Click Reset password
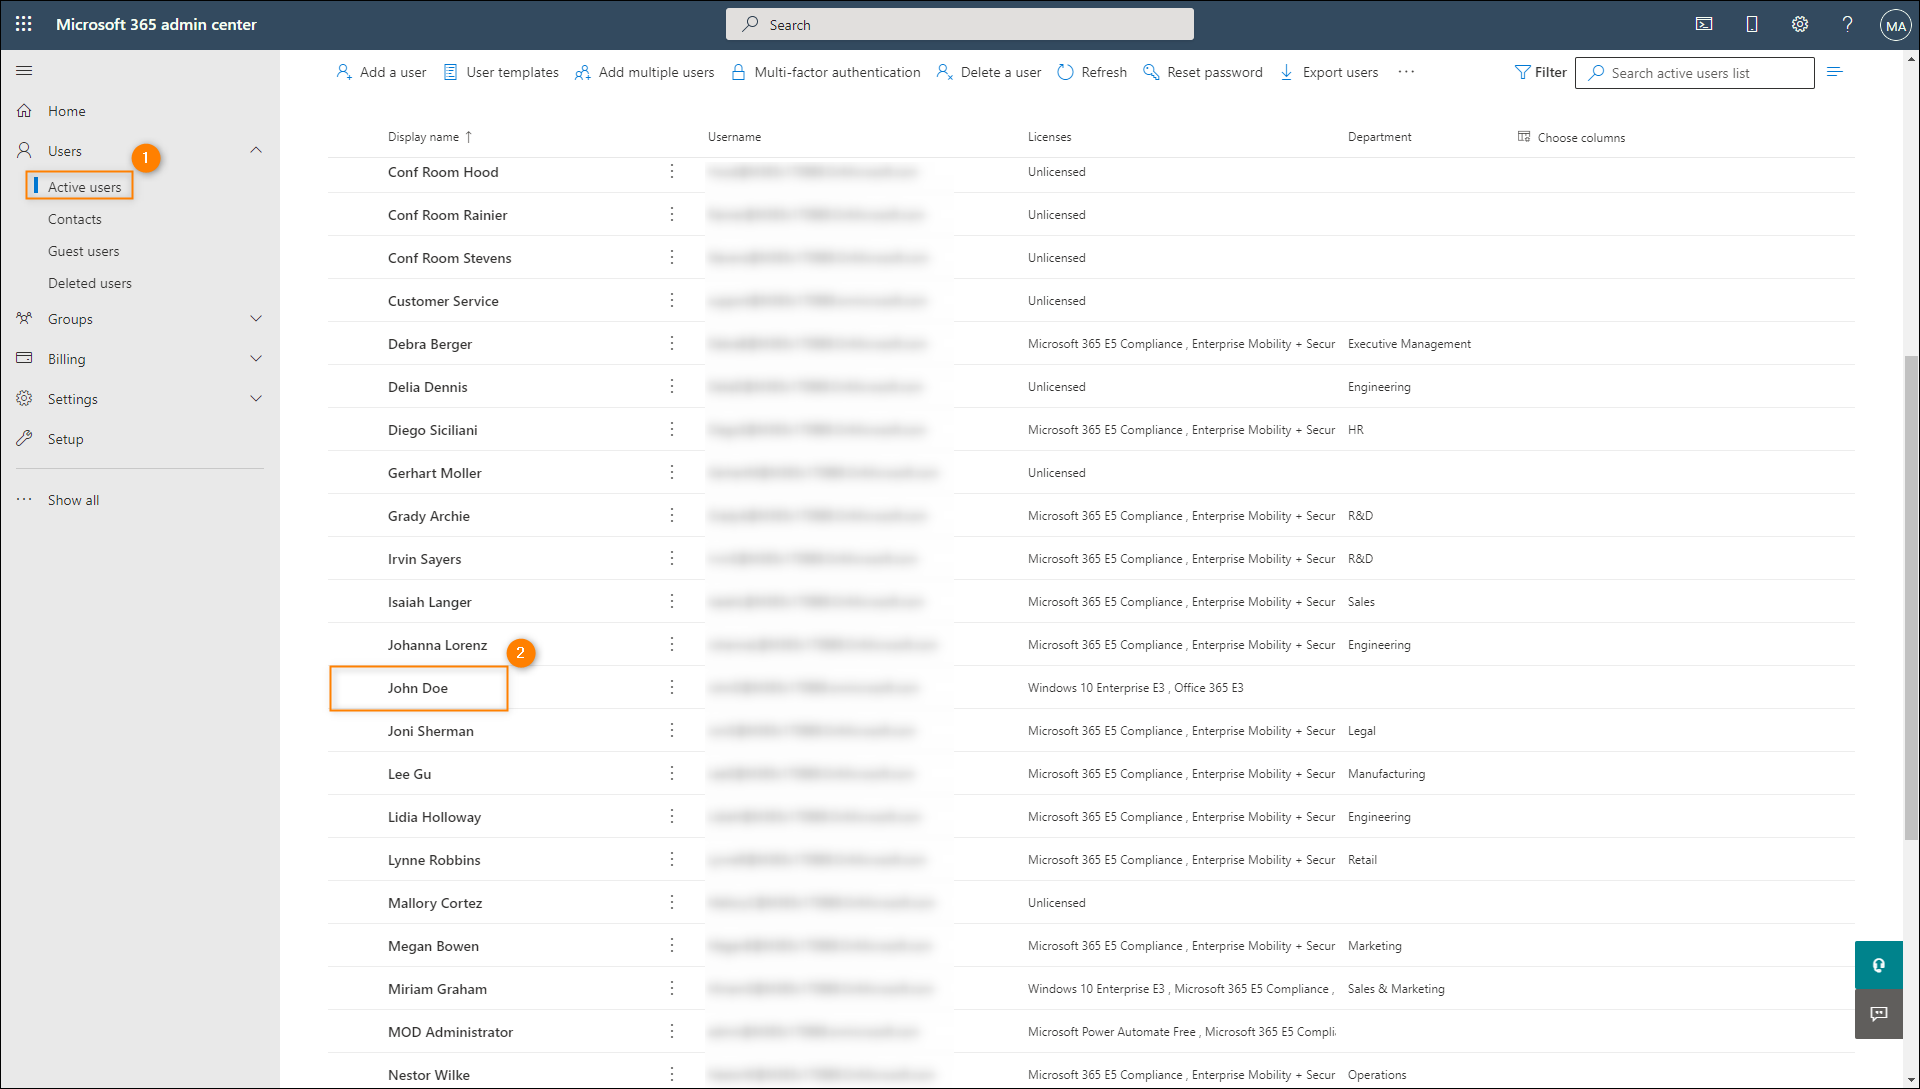The height and width of the screenshot is (1089, 1920). point(1203,72)
